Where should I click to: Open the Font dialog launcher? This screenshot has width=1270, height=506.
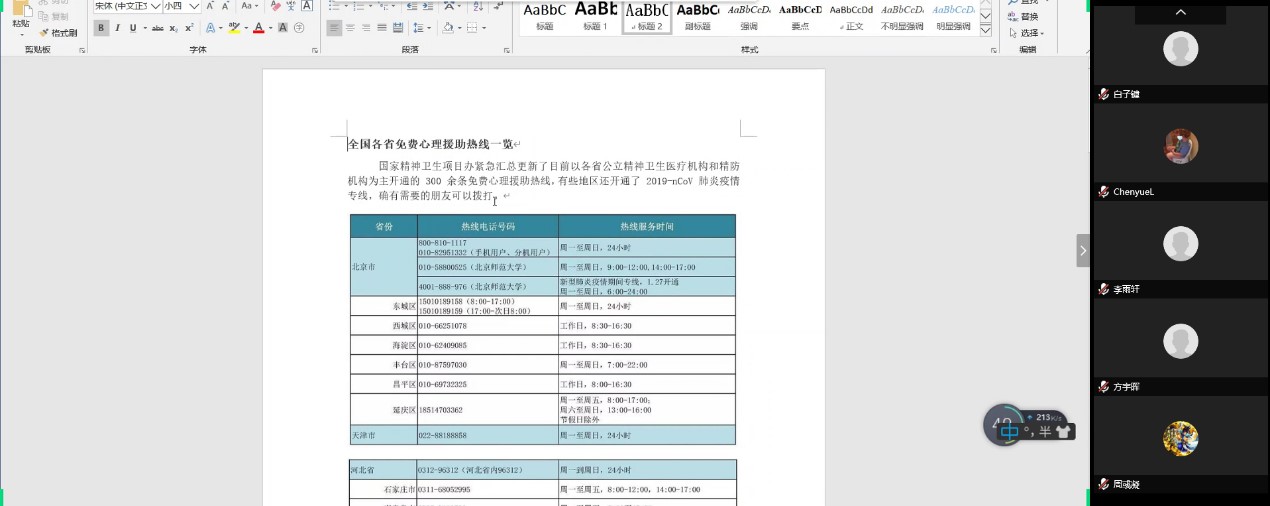coord(315,50)
